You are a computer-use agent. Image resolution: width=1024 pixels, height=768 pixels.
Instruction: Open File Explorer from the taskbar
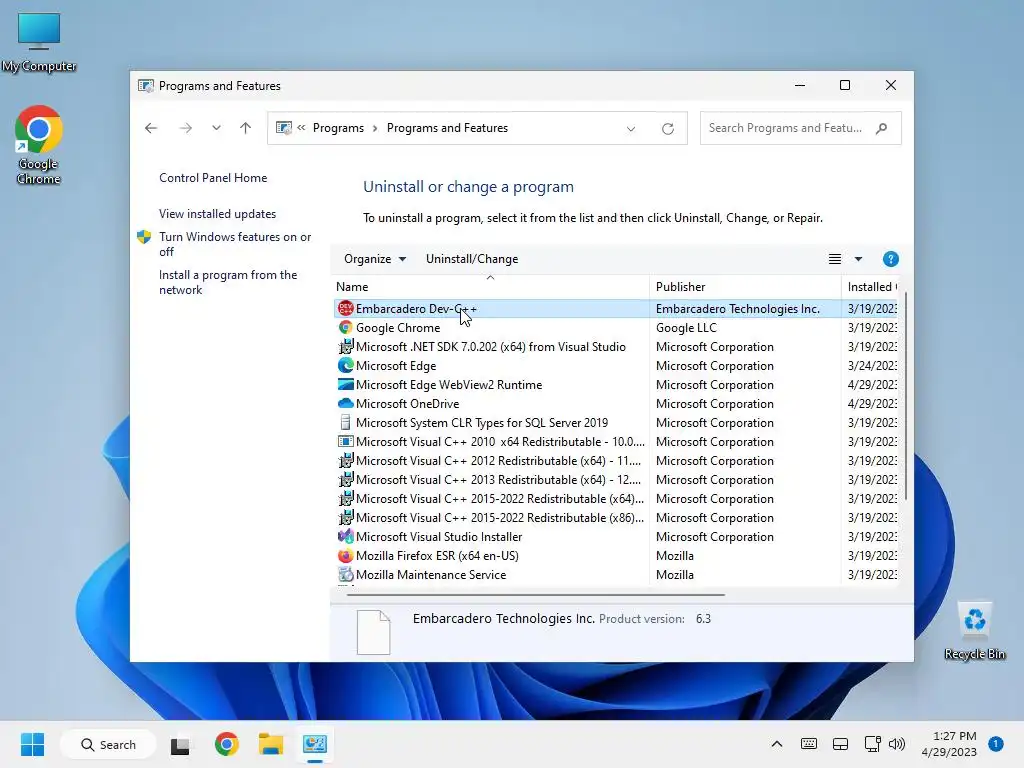tap(270, 744)
